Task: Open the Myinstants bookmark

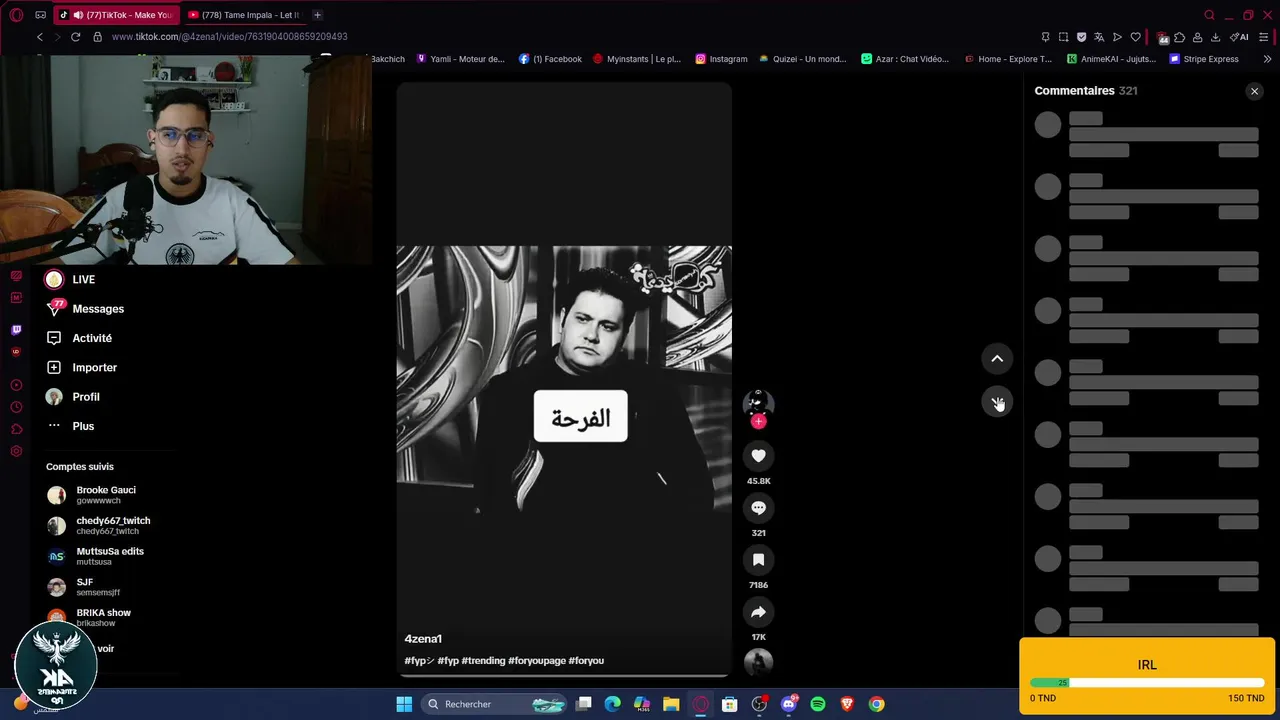Action: click(636, 59)
